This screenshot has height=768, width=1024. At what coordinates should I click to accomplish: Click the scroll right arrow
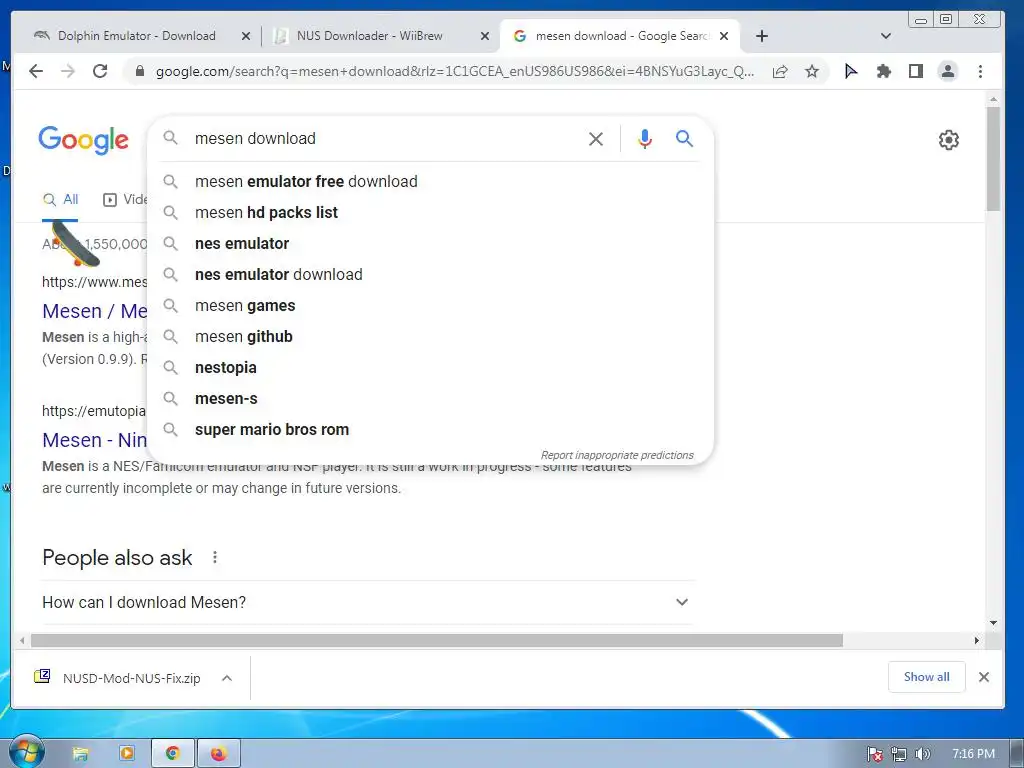(x=976, y=641)
